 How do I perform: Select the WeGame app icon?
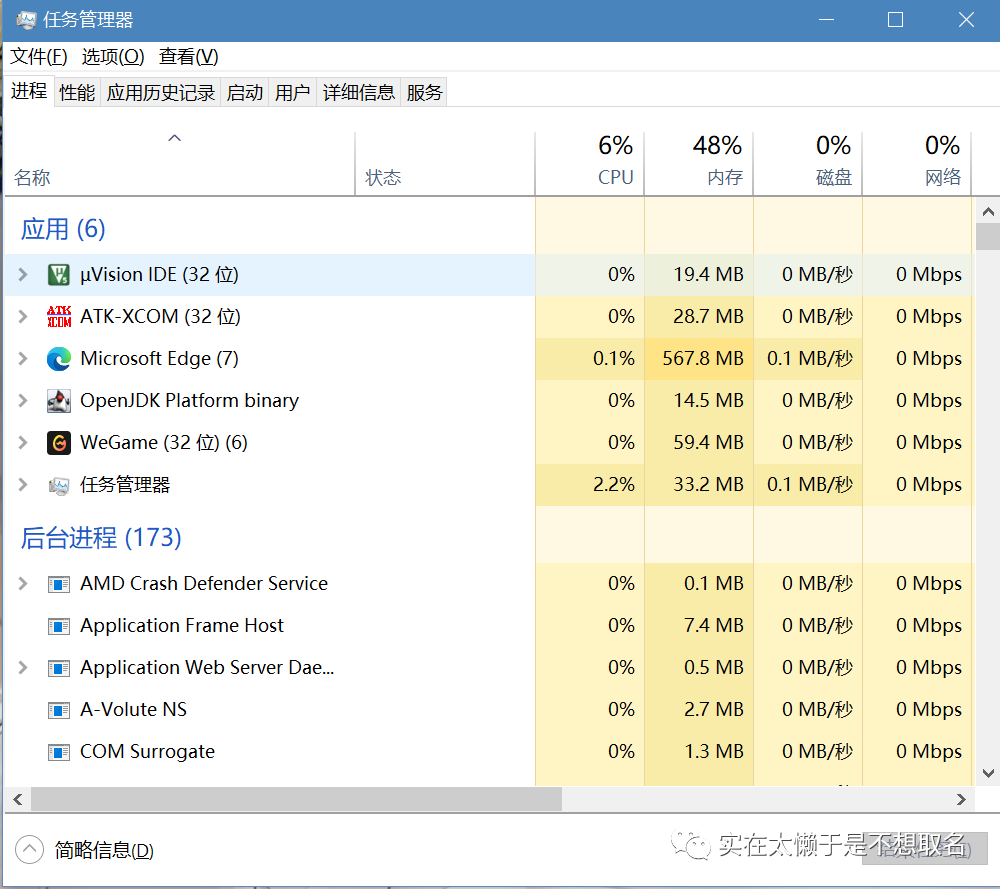pos(59,443)
